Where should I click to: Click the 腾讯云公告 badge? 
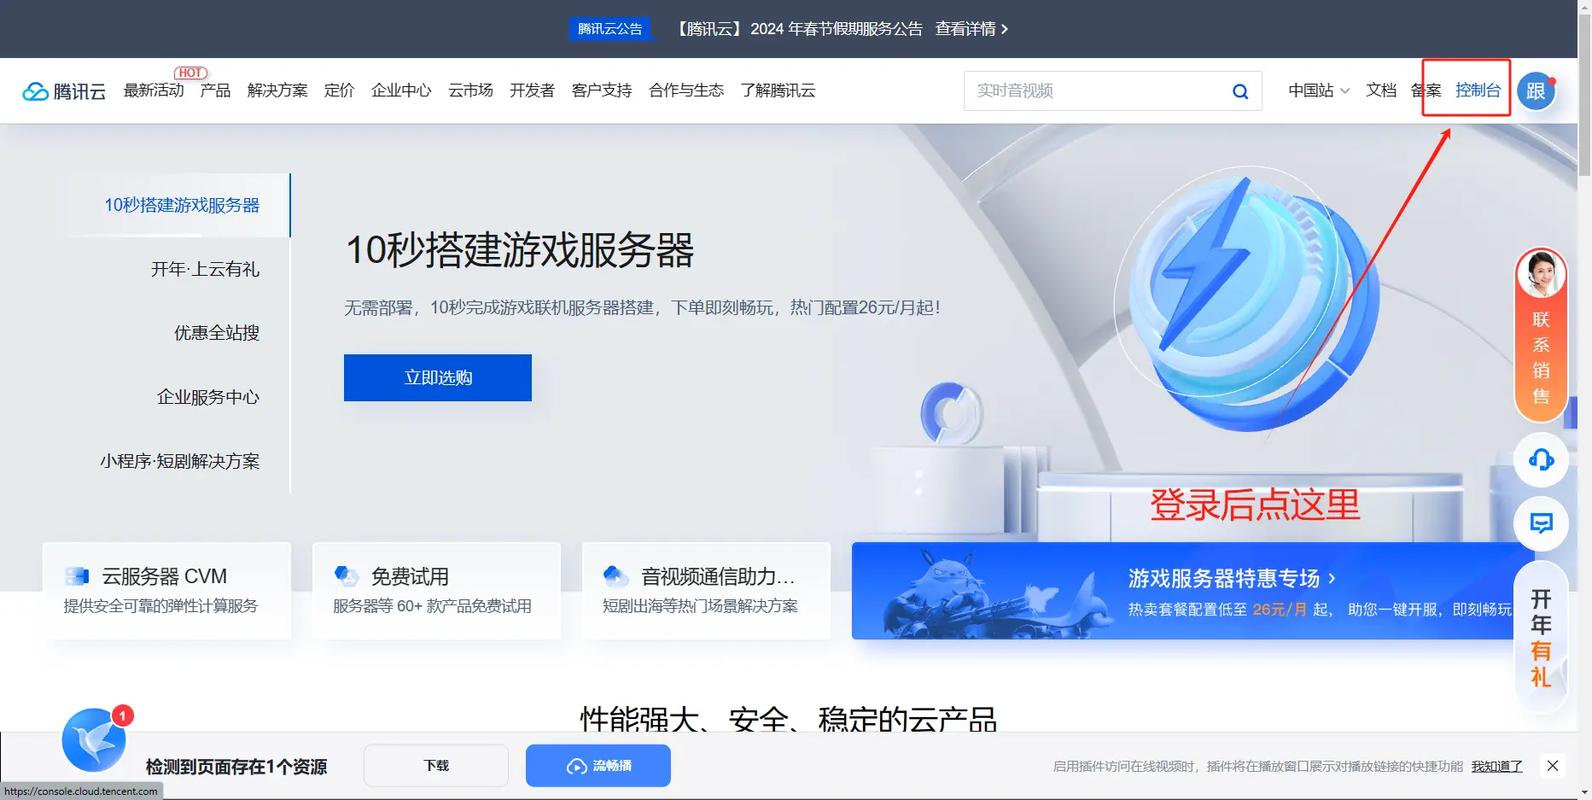(610, 29)
